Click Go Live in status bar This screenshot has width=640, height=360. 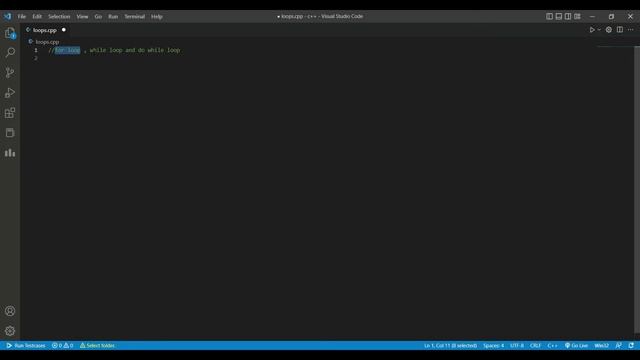click(576, 346)
